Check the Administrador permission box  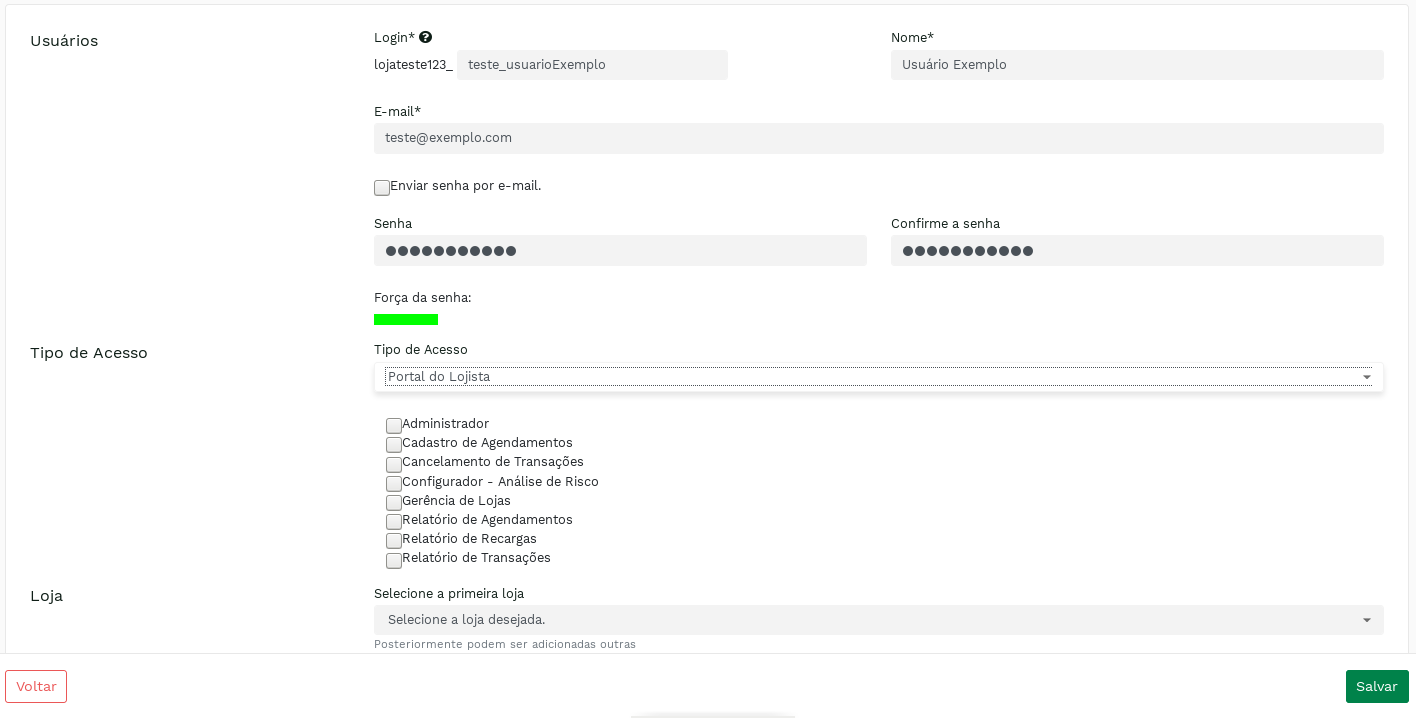click(394, 425)
